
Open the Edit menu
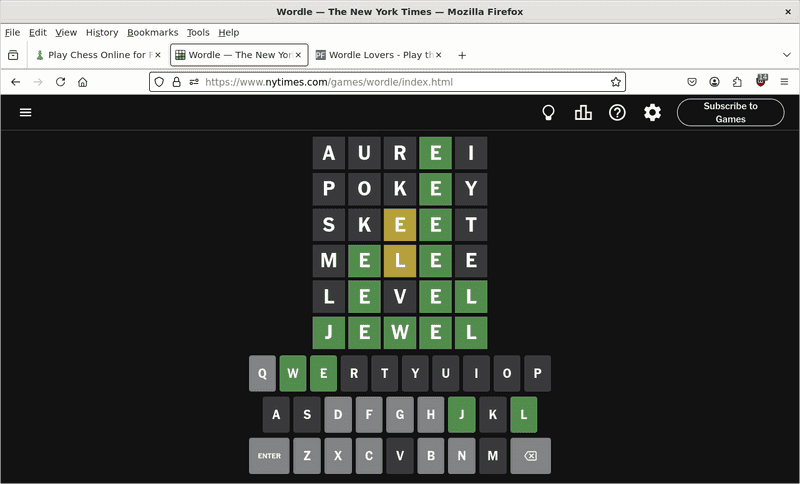pos(38,33)
